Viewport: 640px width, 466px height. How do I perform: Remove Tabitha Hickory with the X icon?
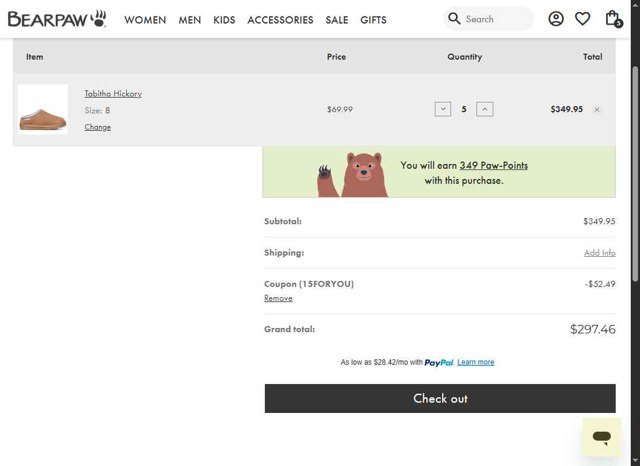(597, 109)
